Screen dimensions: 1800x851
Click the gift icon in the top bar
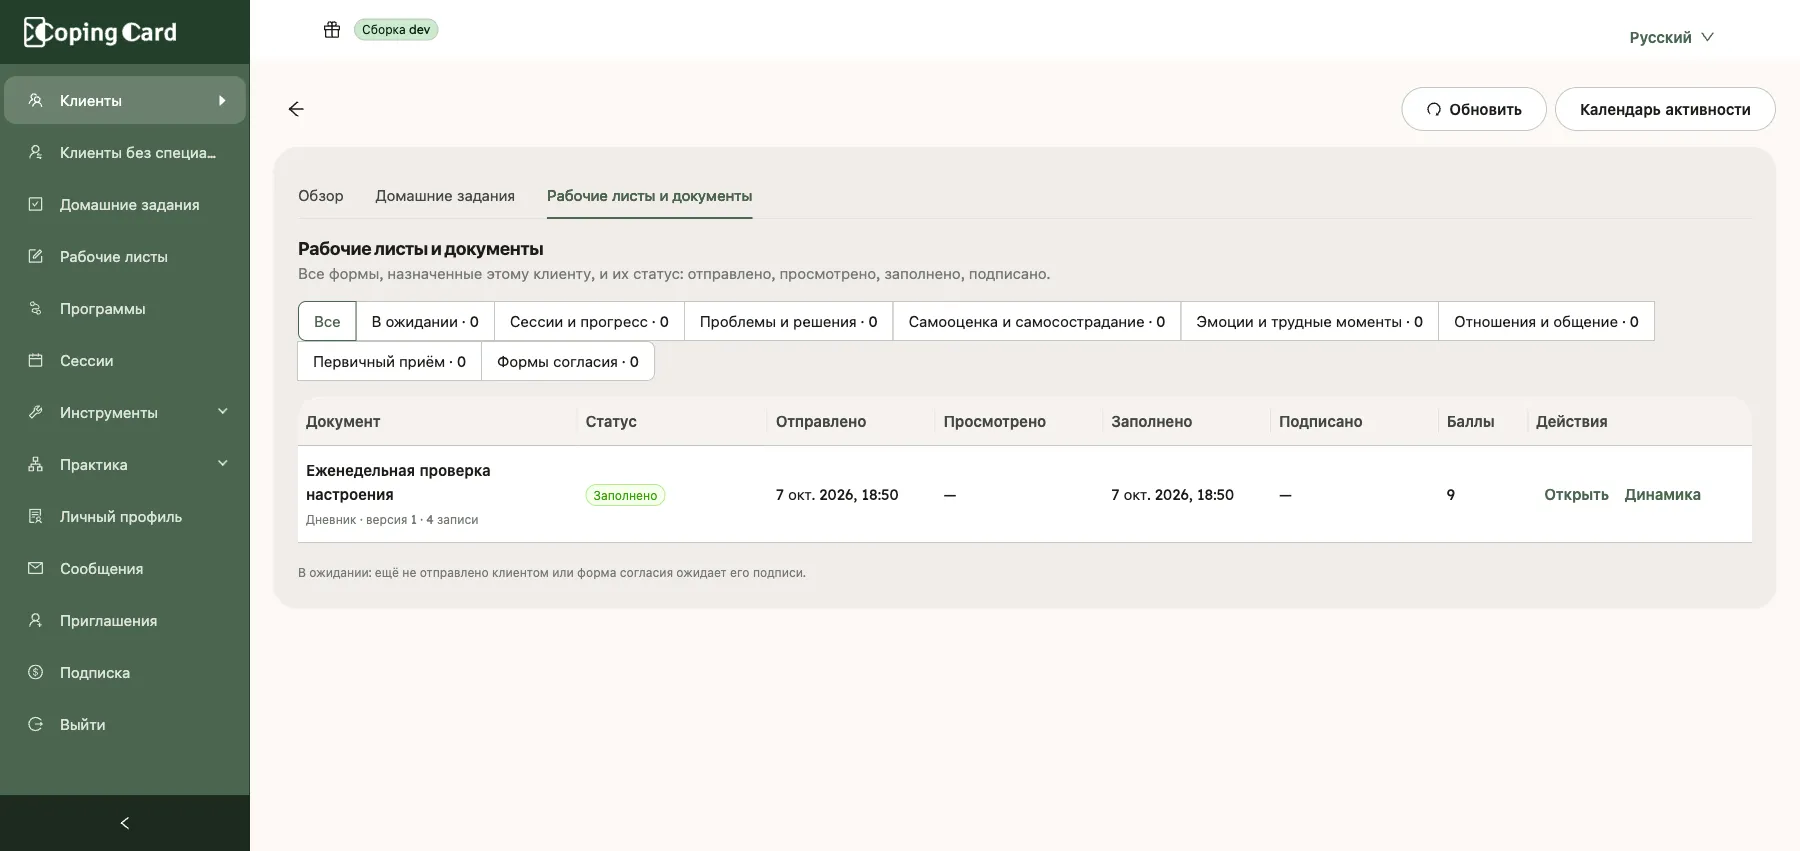332,30
